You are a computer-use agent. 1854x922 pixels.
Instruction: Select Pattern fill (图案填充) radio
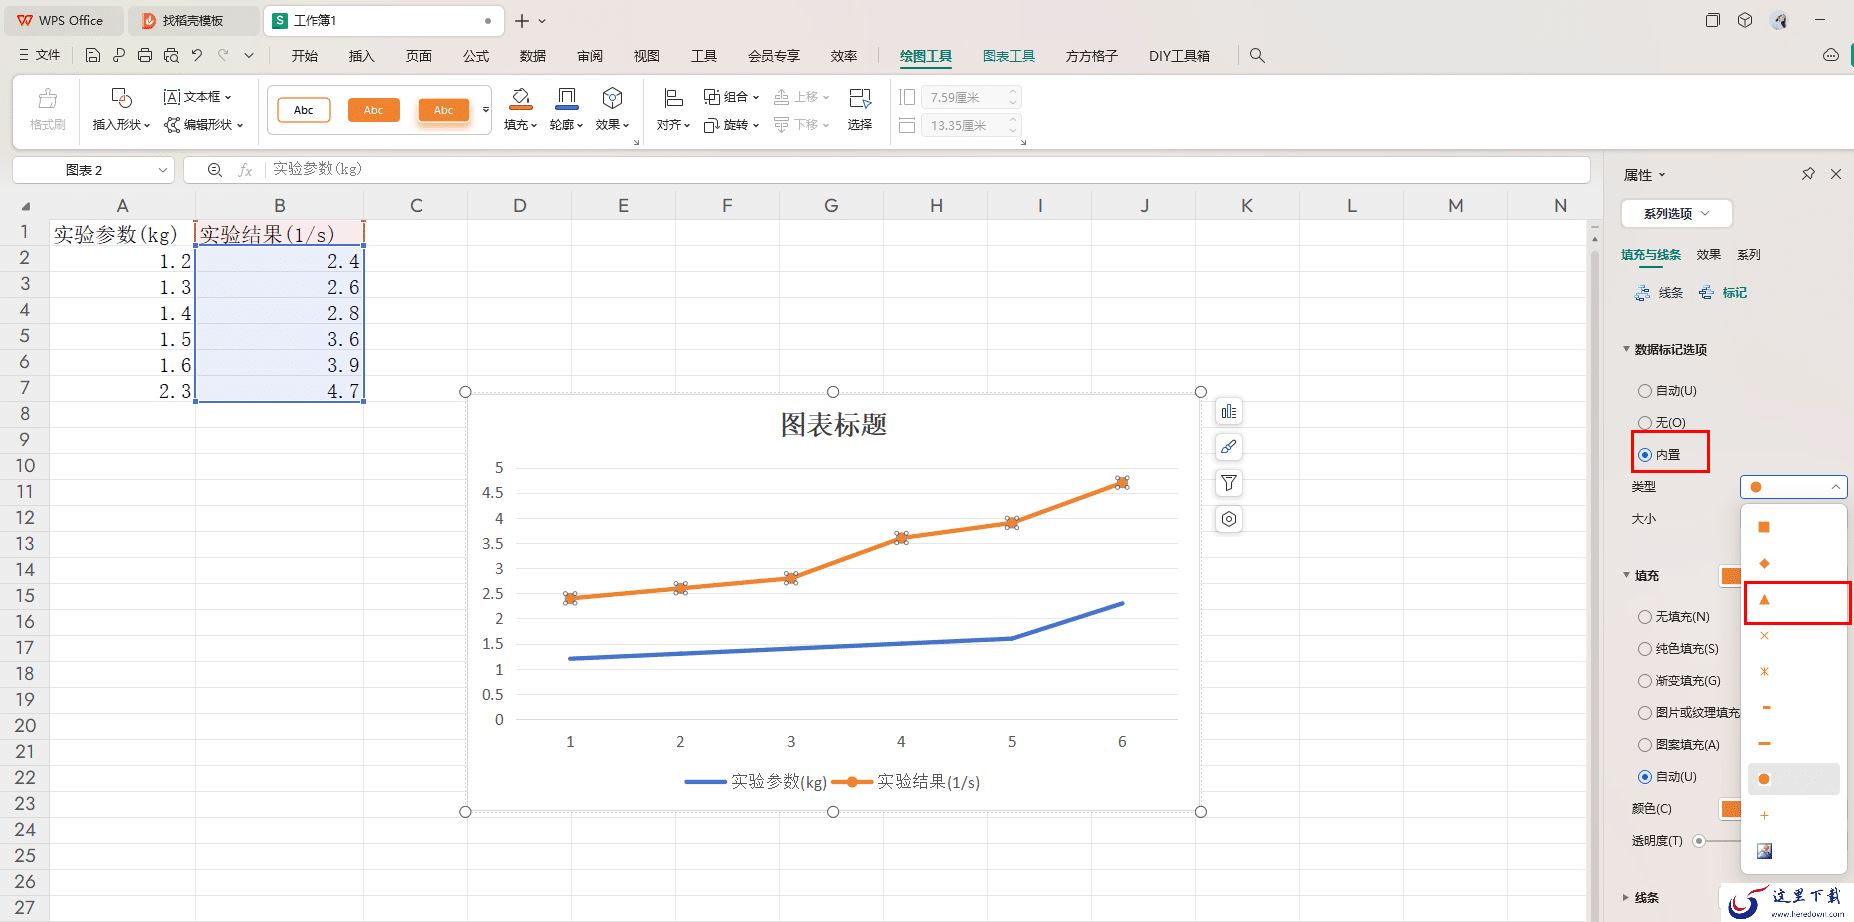pos(1645,745)
